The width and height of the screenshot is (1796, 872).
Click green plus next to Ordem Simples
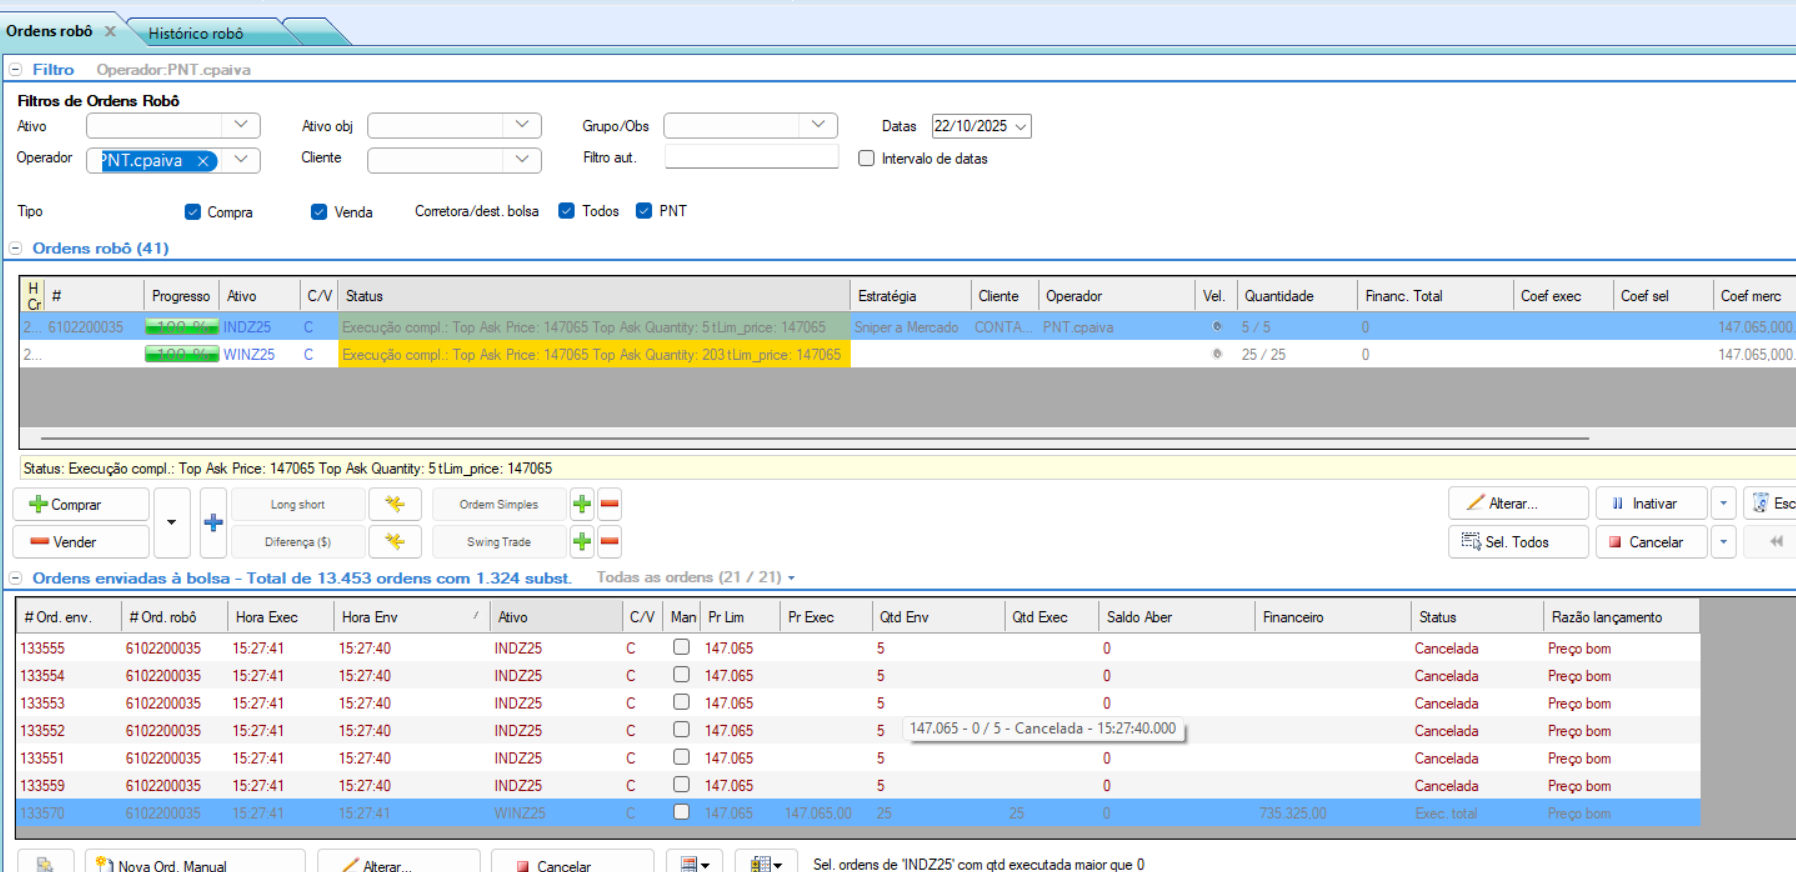[582, 504]
